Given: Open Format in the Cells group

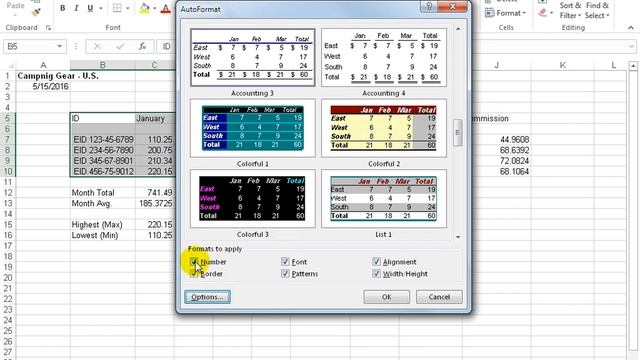Looking at the screenshot, I should (x=505, y=13).
